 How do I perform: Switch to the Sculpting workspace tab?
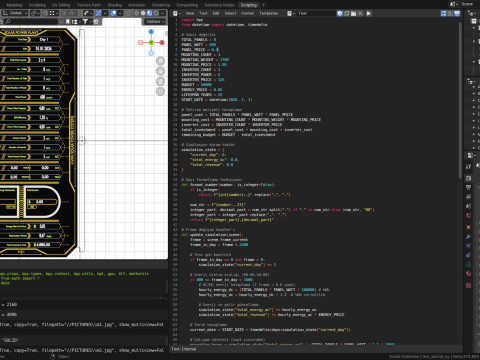coord(37,5)
